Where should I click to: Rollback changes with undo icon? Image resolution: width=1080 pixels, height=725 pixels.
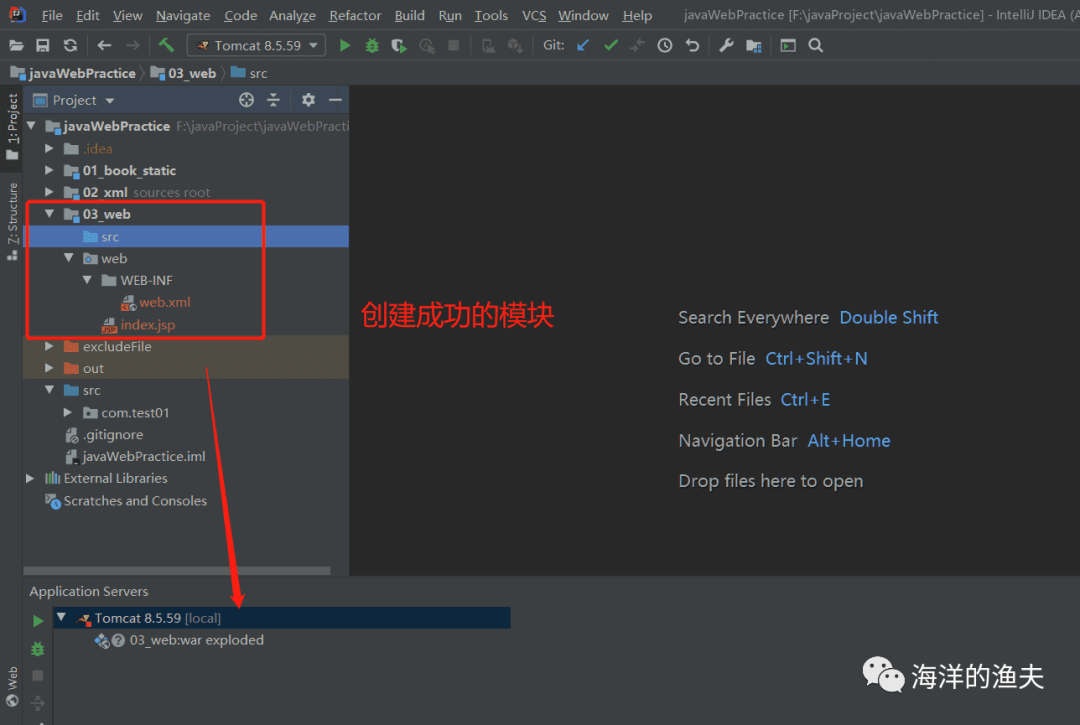coord(692,45)
